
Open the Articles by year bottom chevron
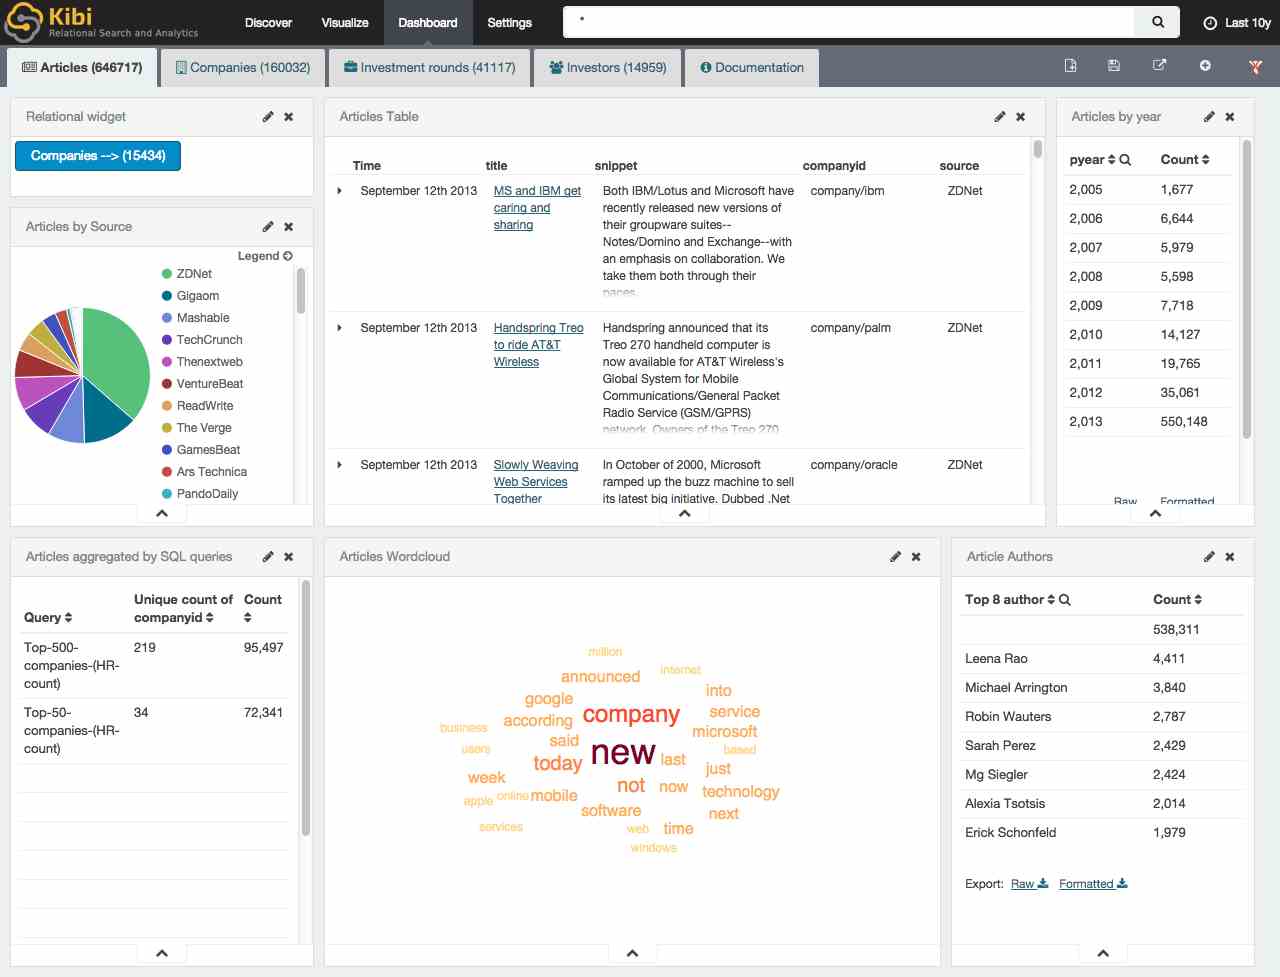click(1155, 513)
